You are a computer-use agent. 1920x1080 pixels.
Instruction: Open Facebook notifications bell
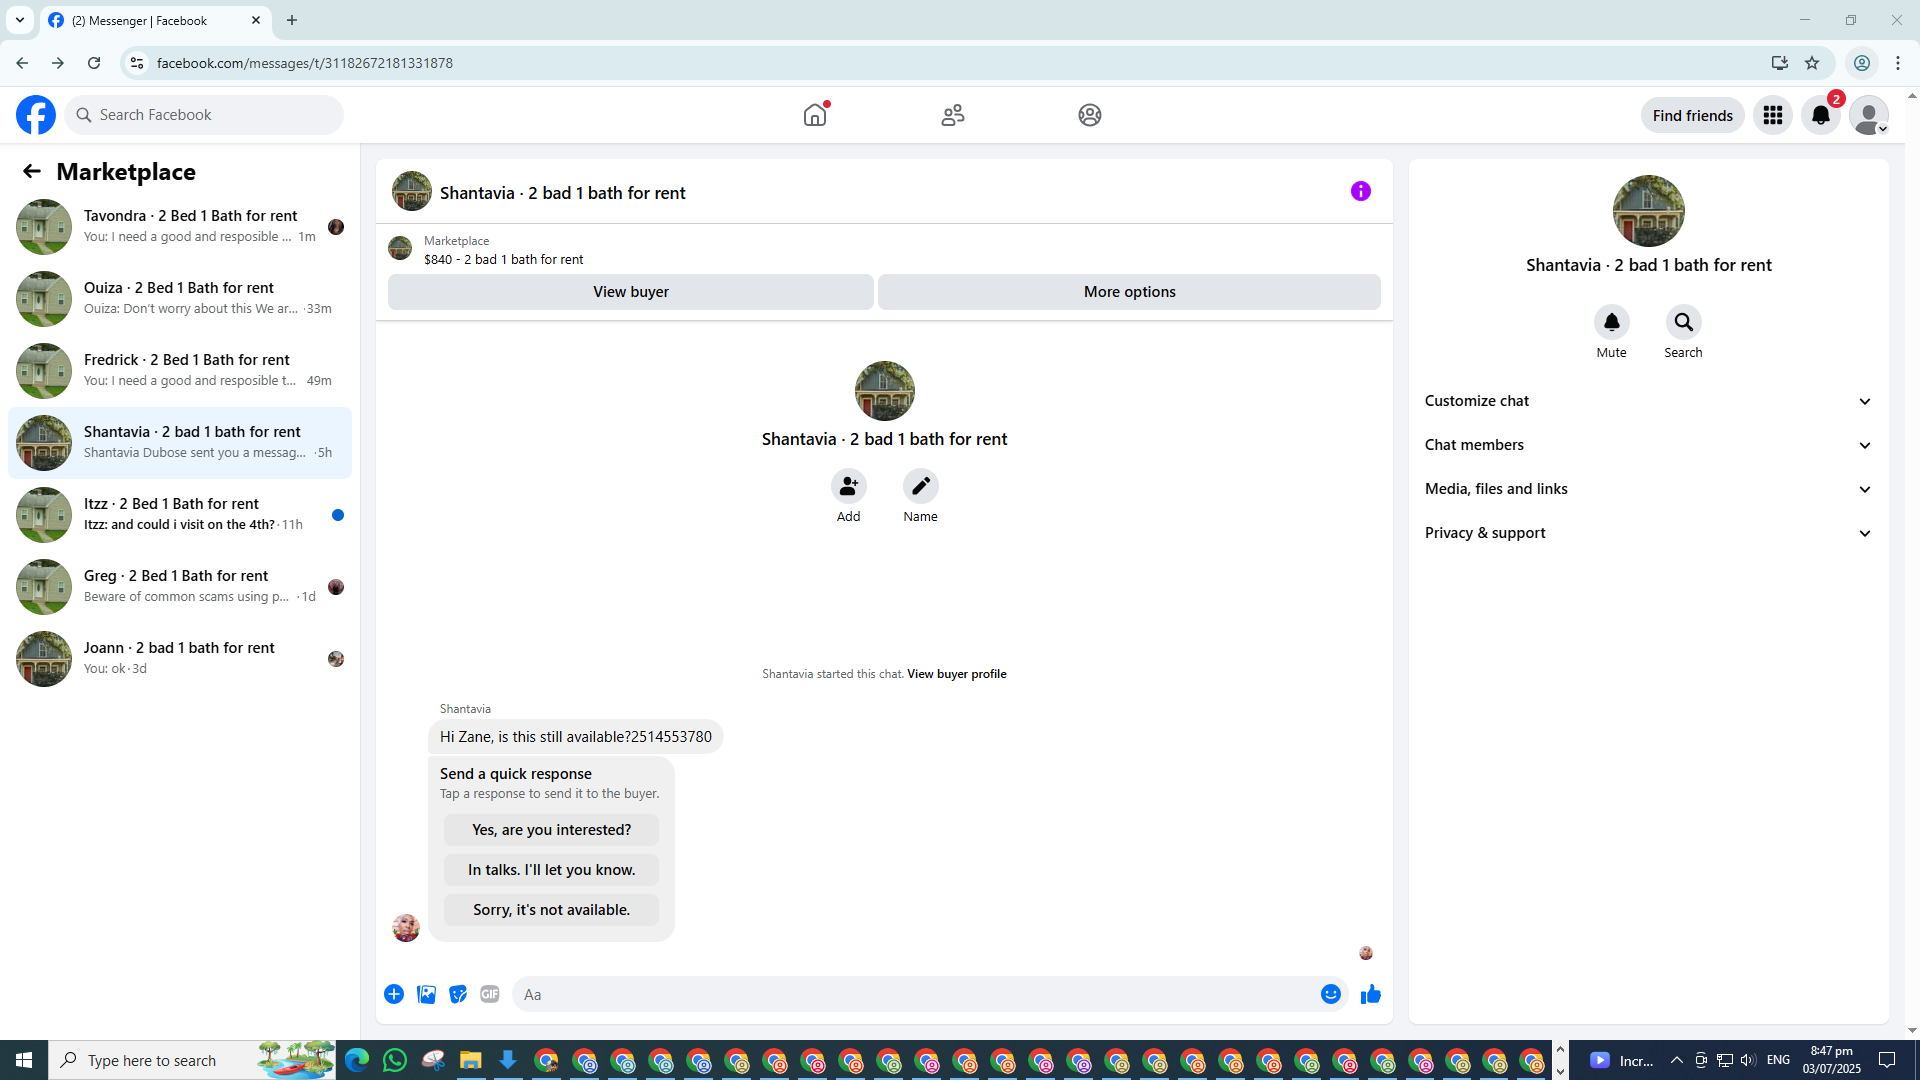1820,115
